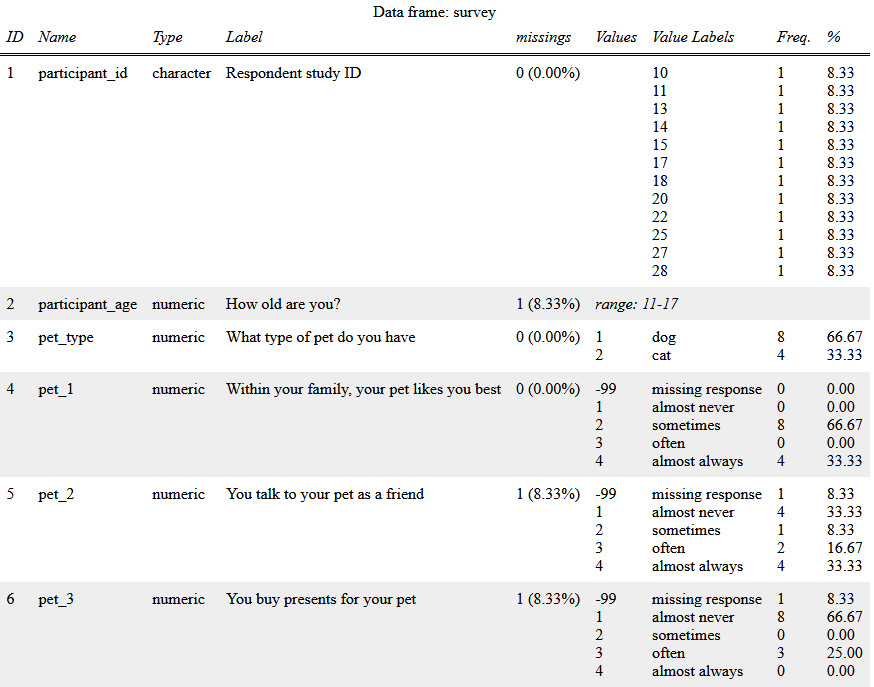Click the missings column header
This screenshot has height=687, width=874.
(543, 37)
